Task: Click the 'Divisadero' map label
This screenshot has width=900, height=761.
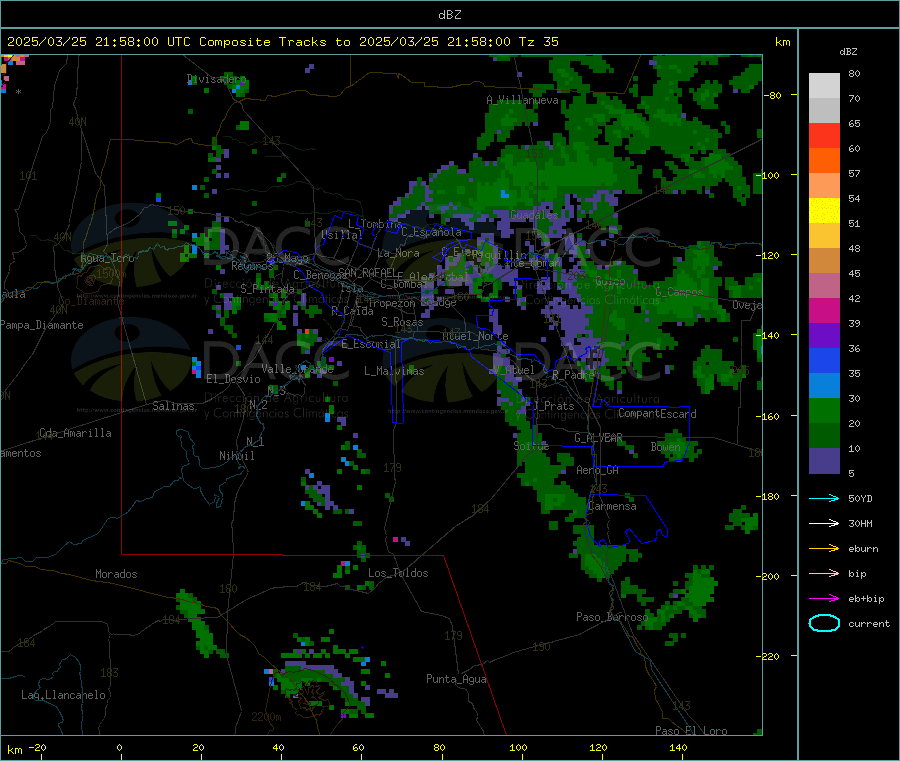Action: (x=216, y=79)
